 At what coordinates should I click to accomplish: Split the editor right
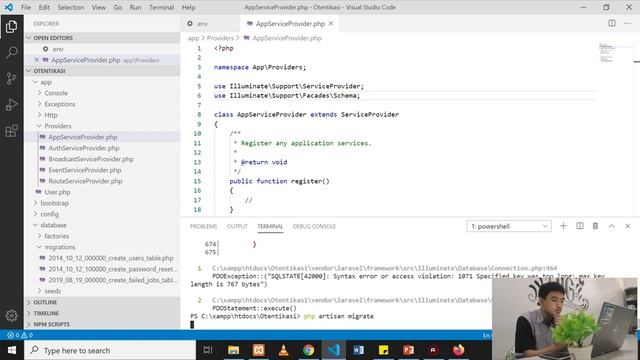point(611,23)
